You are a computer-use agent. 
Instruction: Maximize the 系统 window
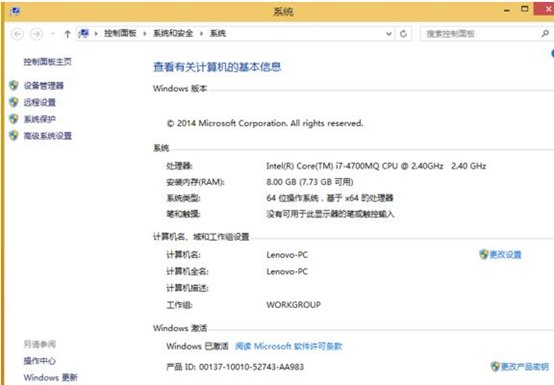click(525, 9)
